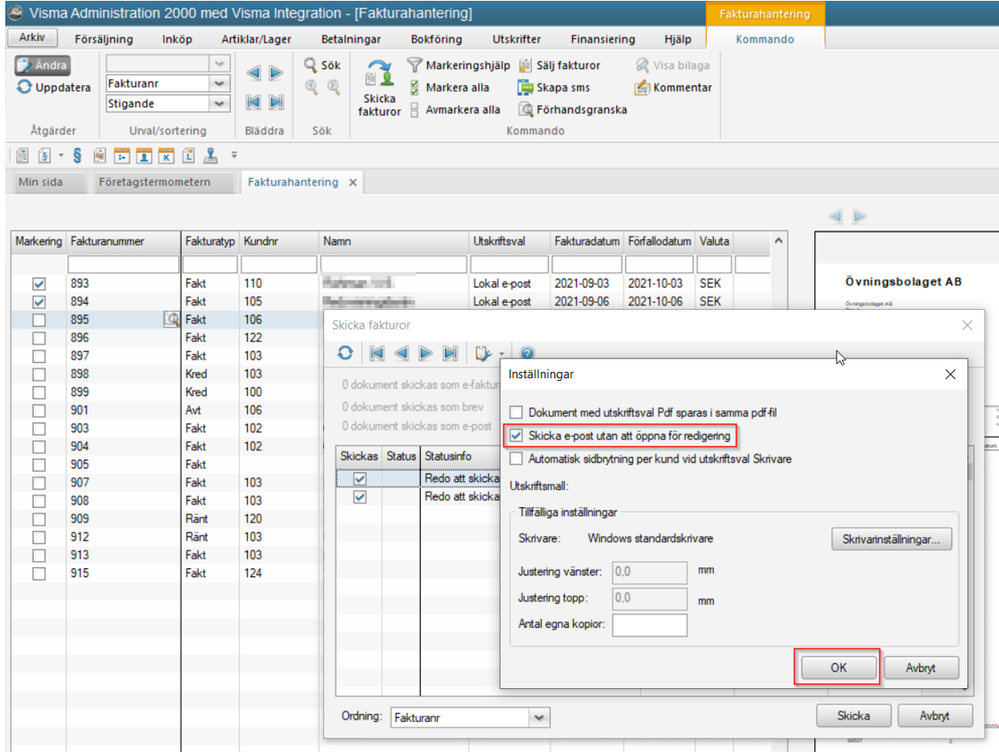Check Markering box for invoice 896
Image resolution: width=999 pixels, height=752 pixels.
click(x=39, y=338)
